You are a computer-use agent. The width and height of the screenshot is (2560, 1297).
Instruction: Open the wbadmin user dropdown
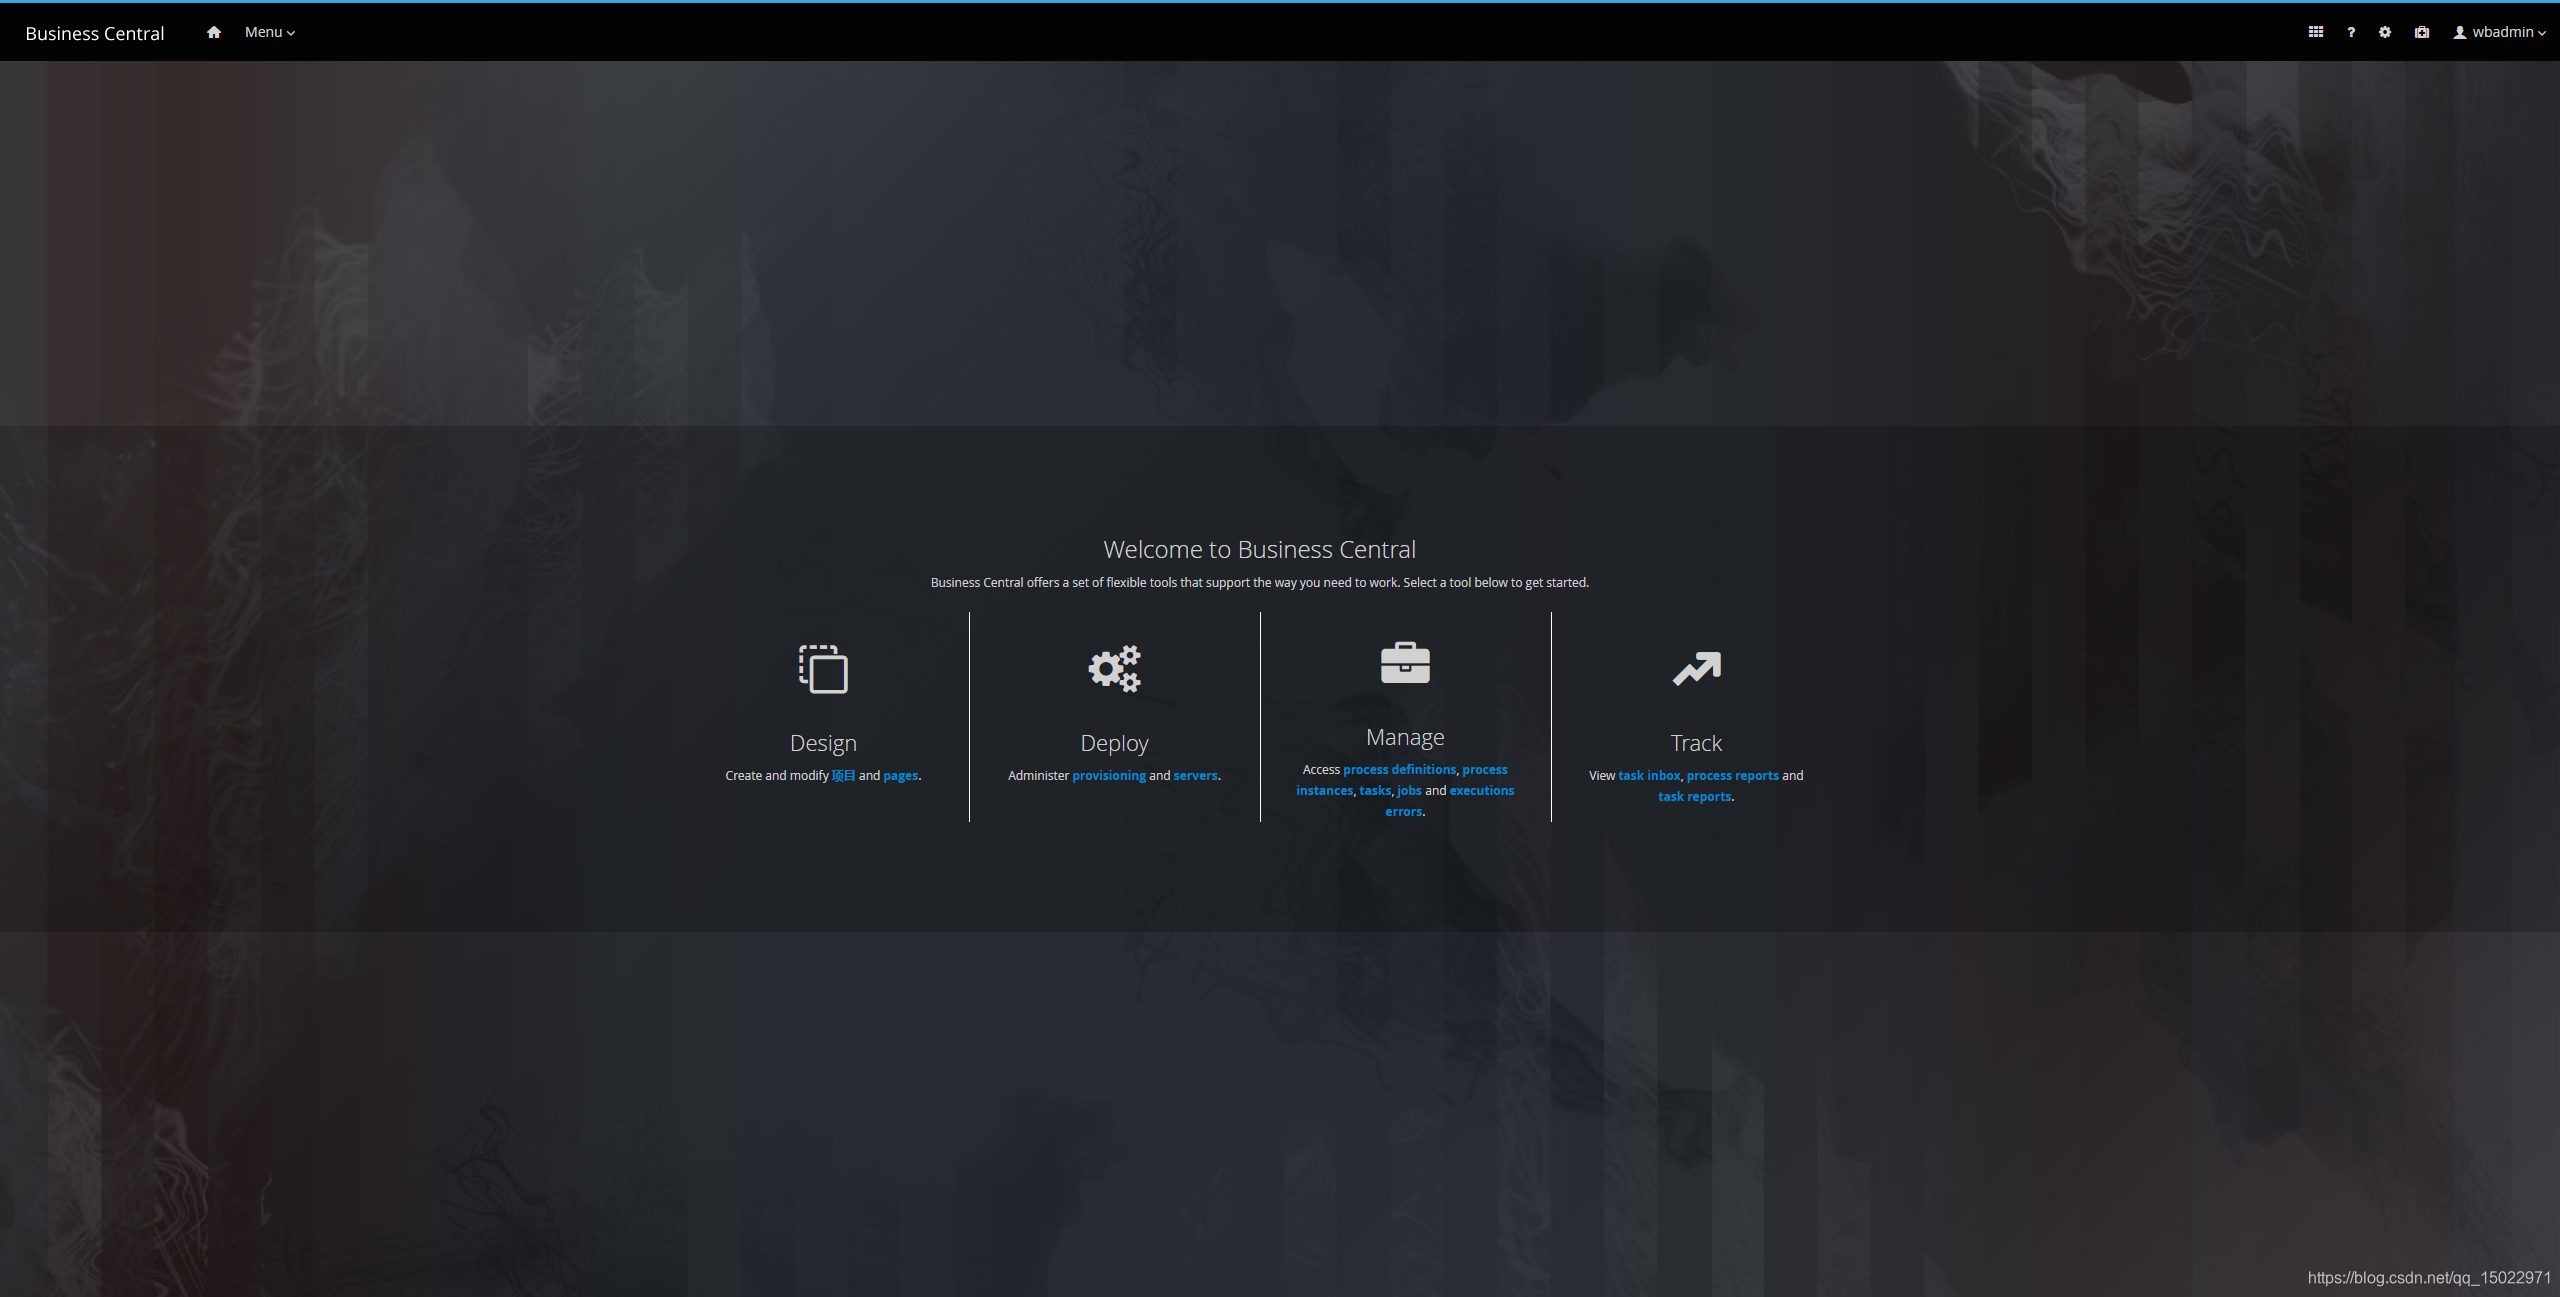[2499, 32]
